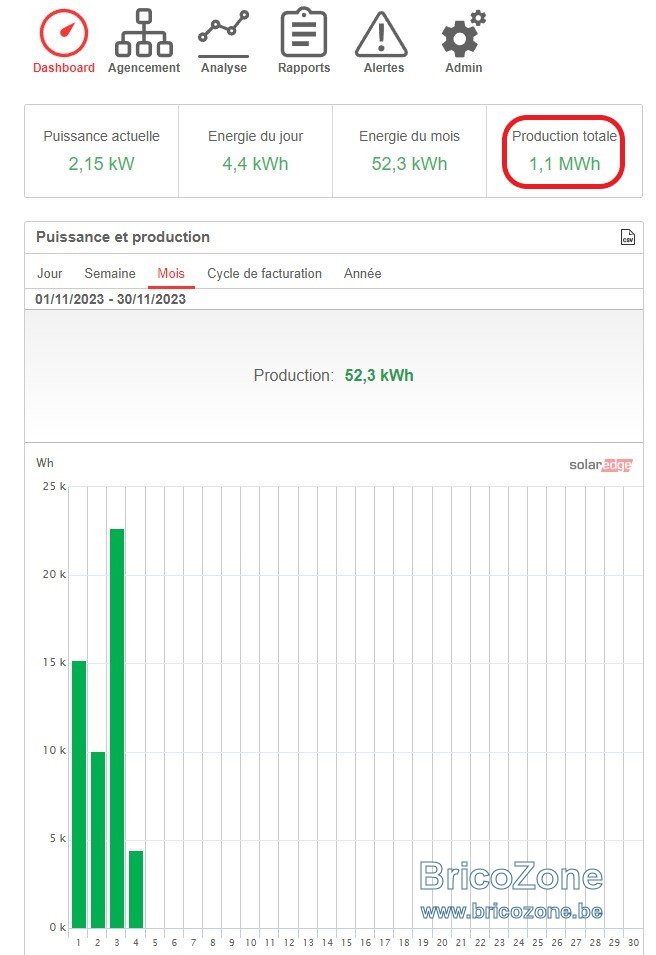Click the date range 01/11/2023 - 30/11/2023
The height and width of the screenshot is (955, 656).
click(110, 299)
